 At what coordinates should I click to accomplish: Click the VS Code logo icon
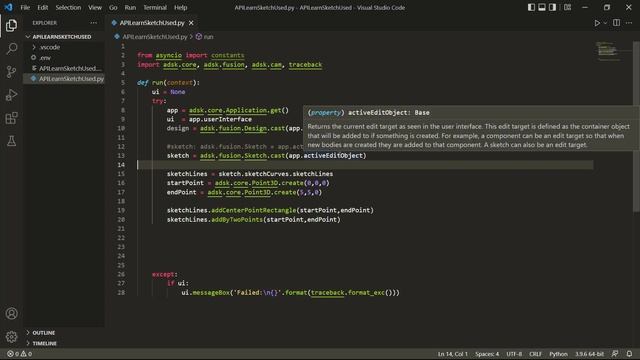tap(8, 7)
